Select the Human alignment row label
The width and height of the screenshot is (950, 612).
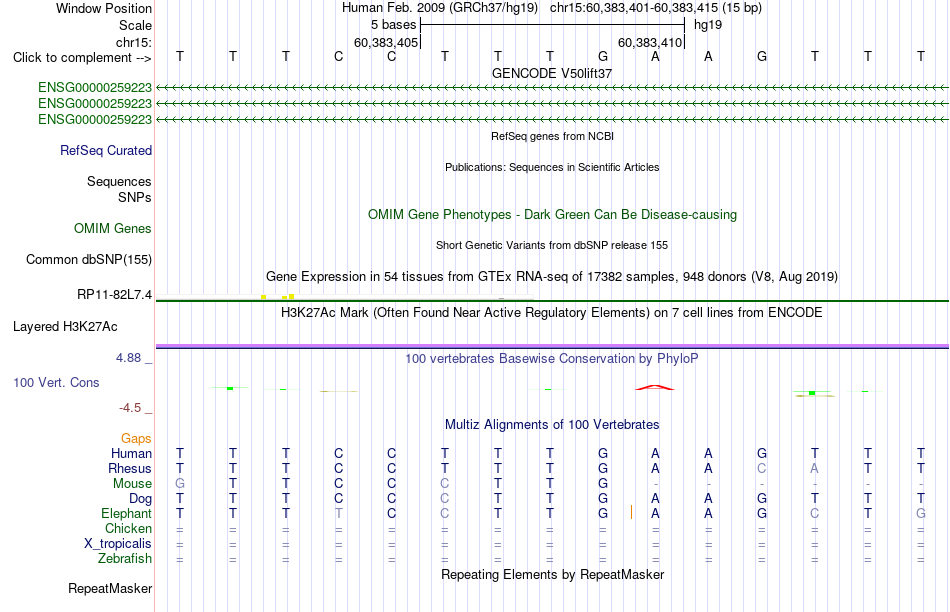131,453
